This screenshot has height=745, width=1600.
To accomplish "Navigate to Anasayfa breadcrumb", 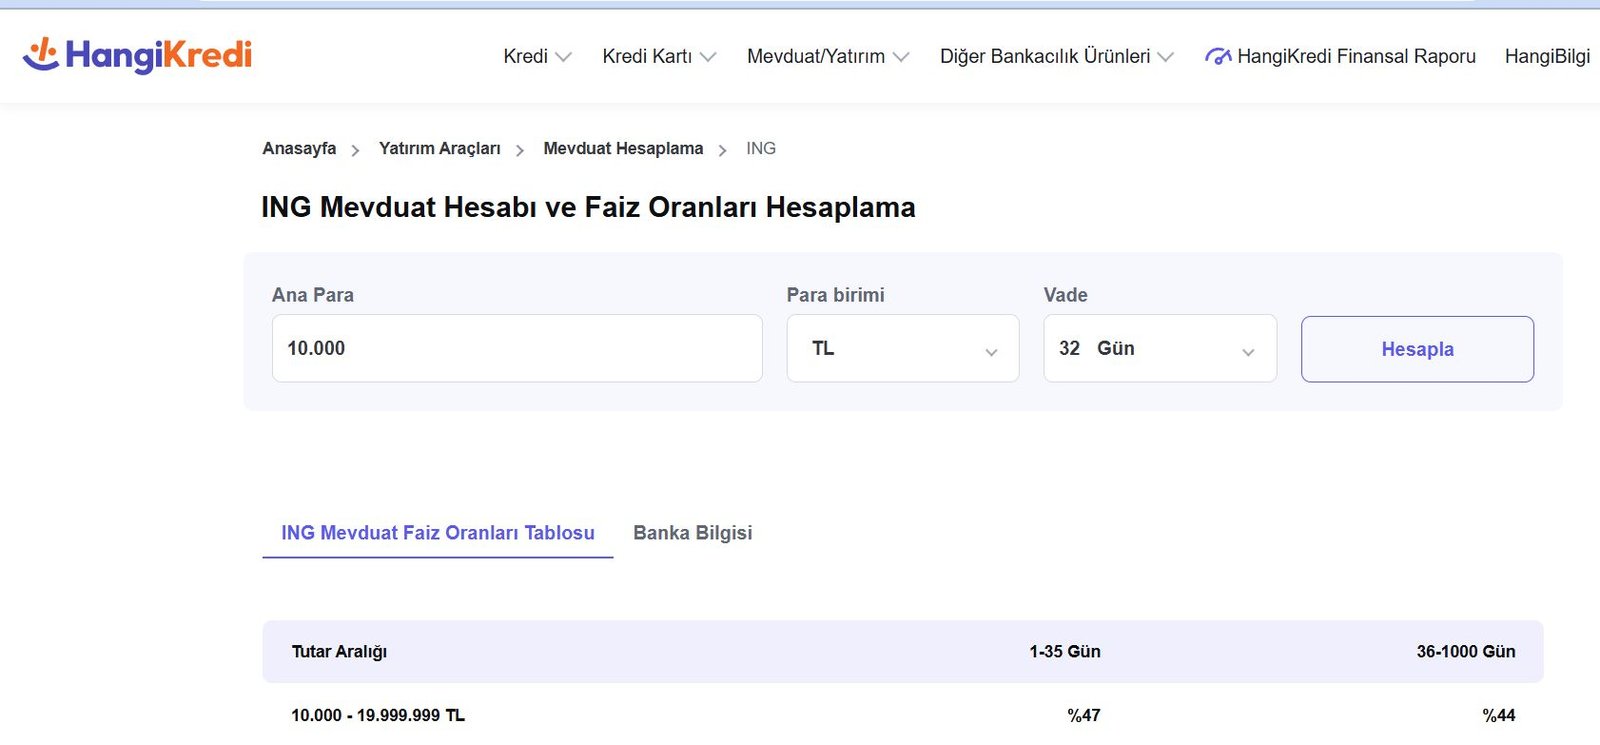I will click(299, 149).
